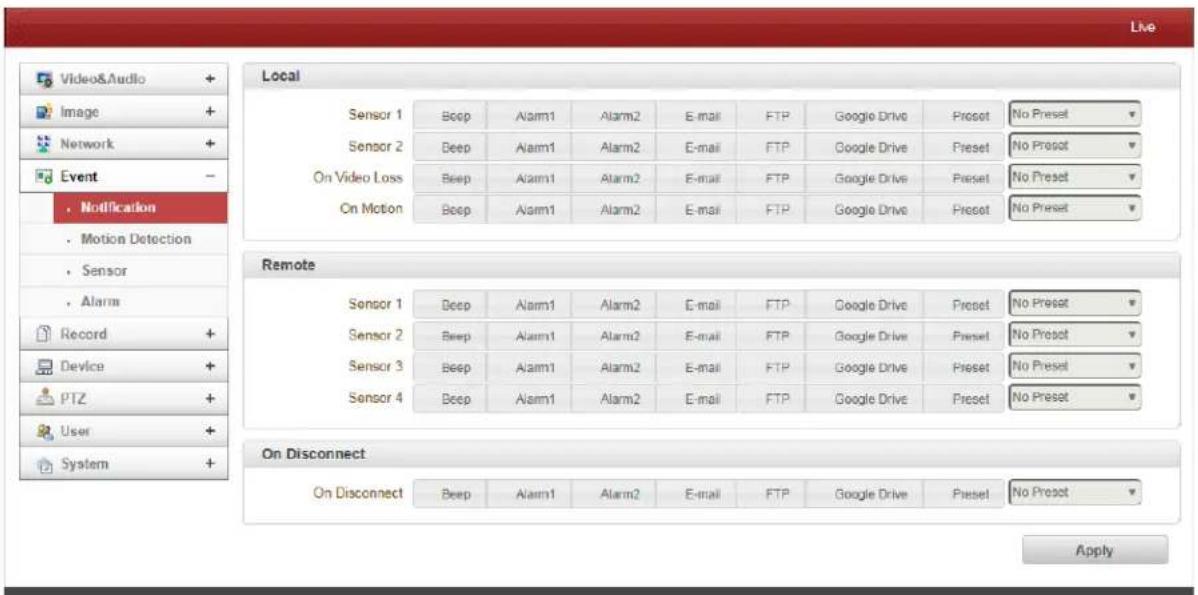Click the Image menu icon
The height and width of the screenshot is (595, 1198).
43,112
